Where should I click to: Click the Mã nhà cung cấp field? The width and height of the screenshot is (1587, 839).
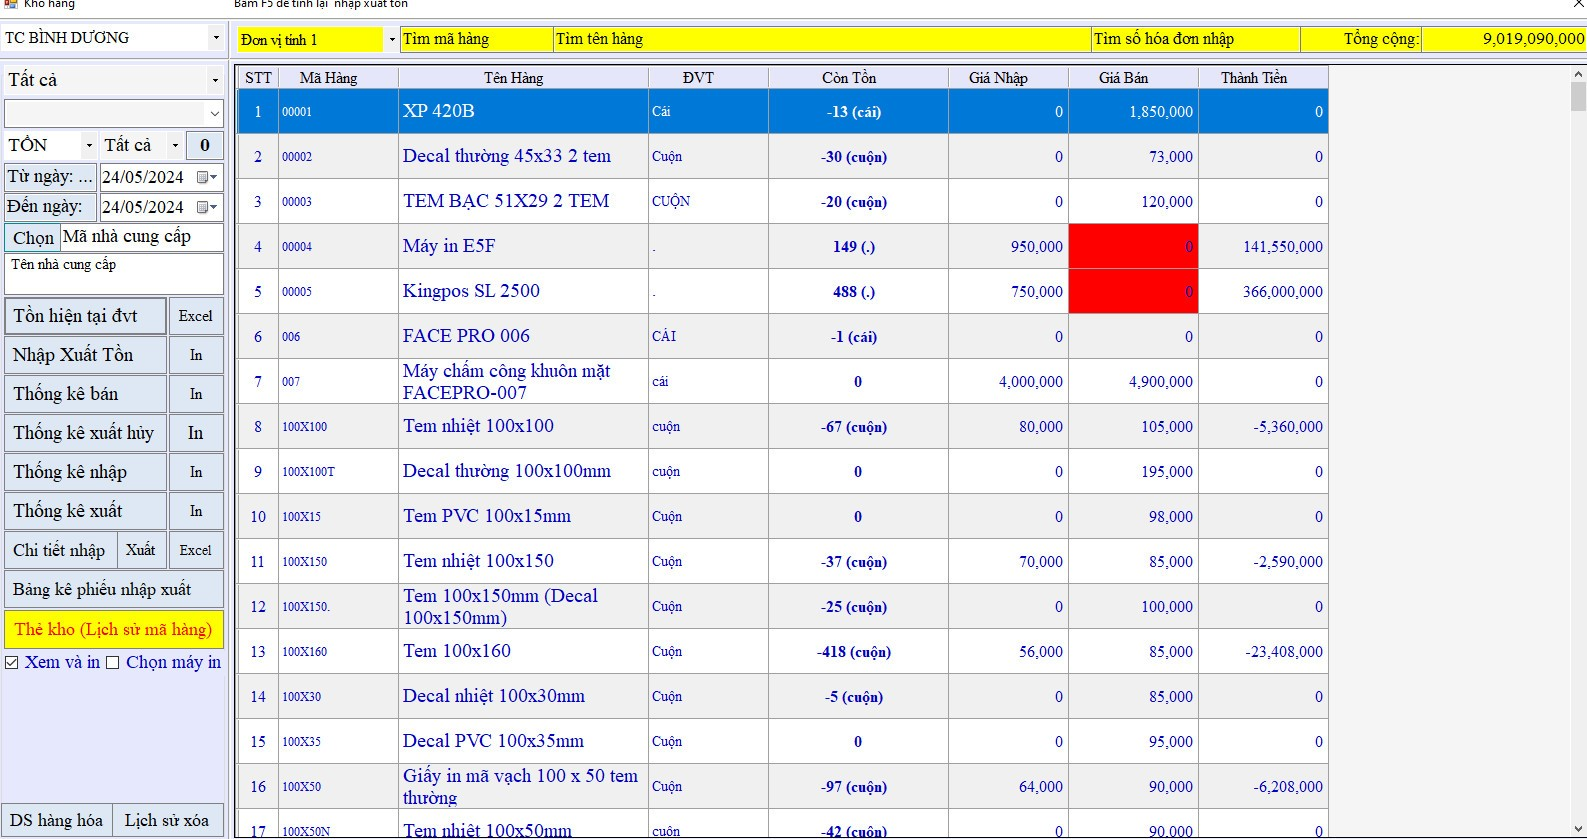click(141, 237)
